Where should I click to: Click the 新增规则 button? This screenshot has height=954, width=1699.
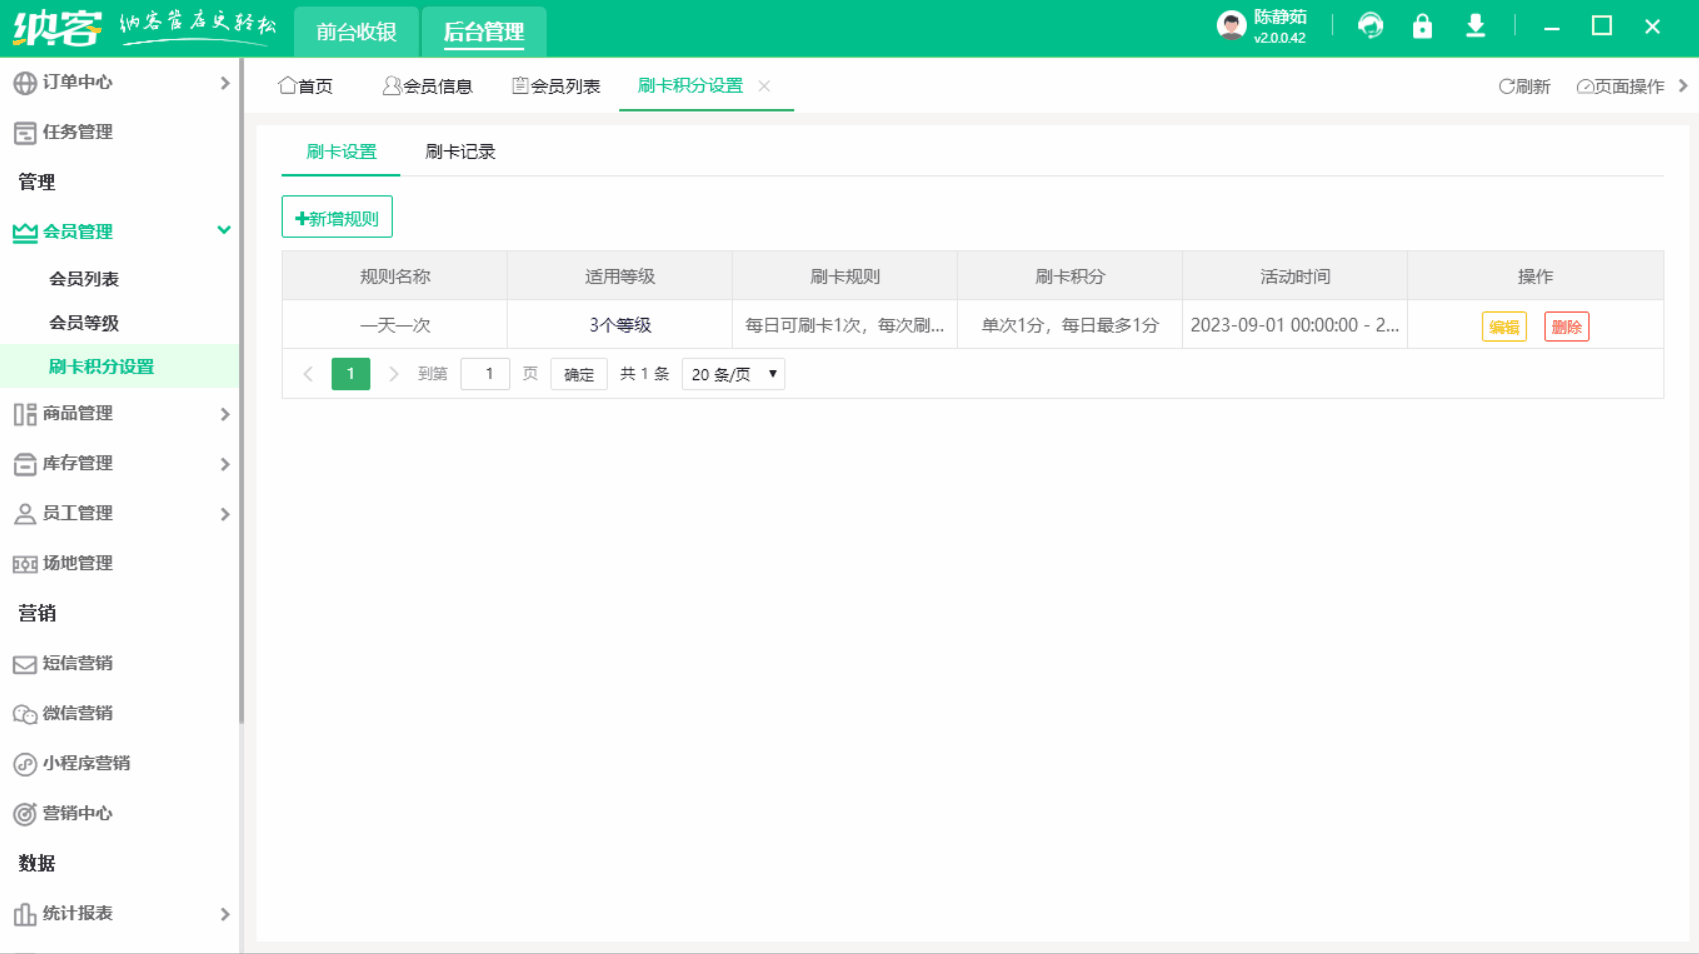click(337, 216)
